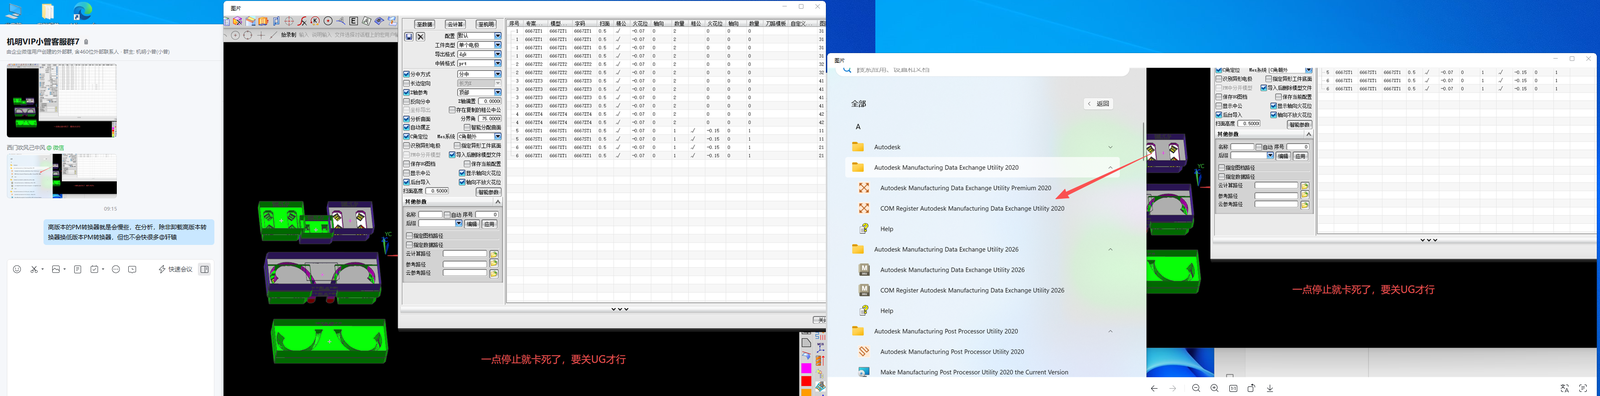1600x396 pixels.
Task: Collapse Autodesk Manufacturing Post Processor Utility 2020 folder chevron
Action: coord(1110,331)
